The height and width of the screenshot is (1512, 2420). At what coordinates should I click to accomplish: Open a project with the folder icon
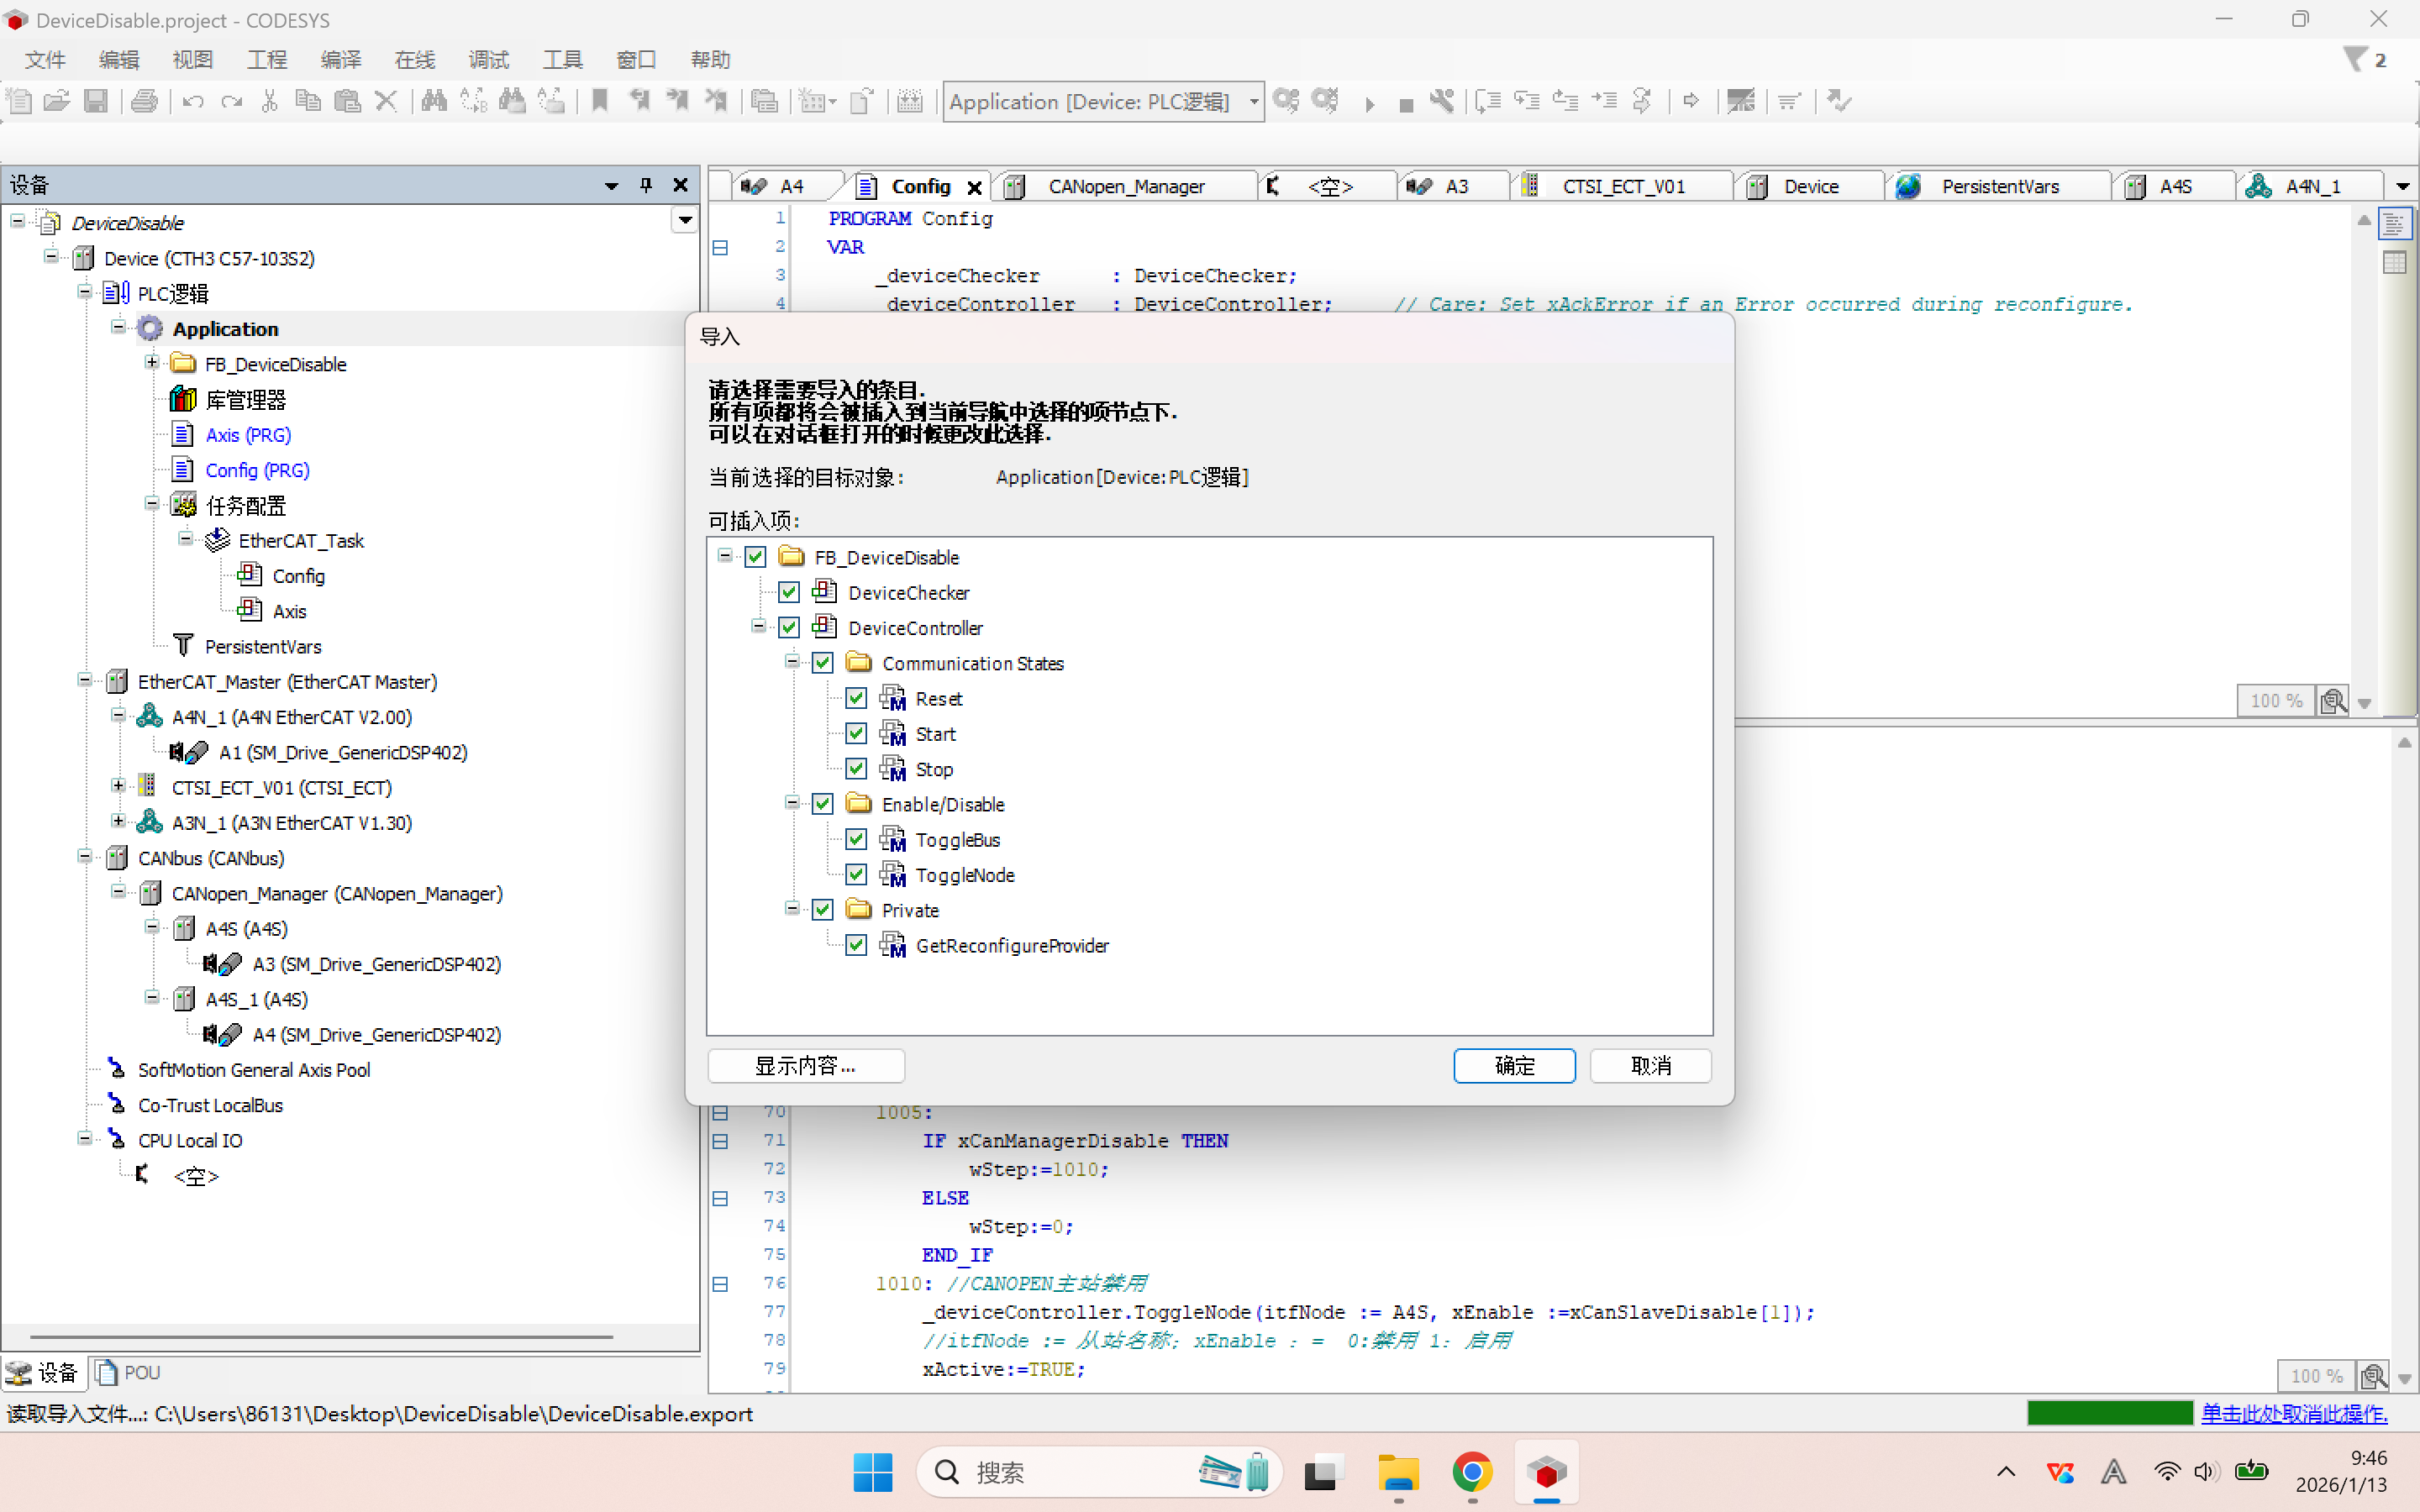(57, 101)
